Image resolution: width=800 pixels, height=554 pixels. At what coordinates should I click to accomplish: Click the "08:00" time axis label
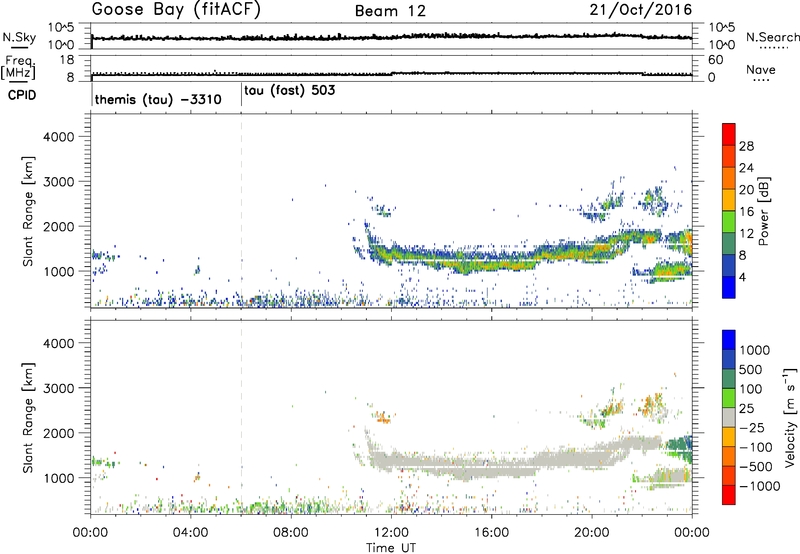pyautogui.click(x=291, y=533)
